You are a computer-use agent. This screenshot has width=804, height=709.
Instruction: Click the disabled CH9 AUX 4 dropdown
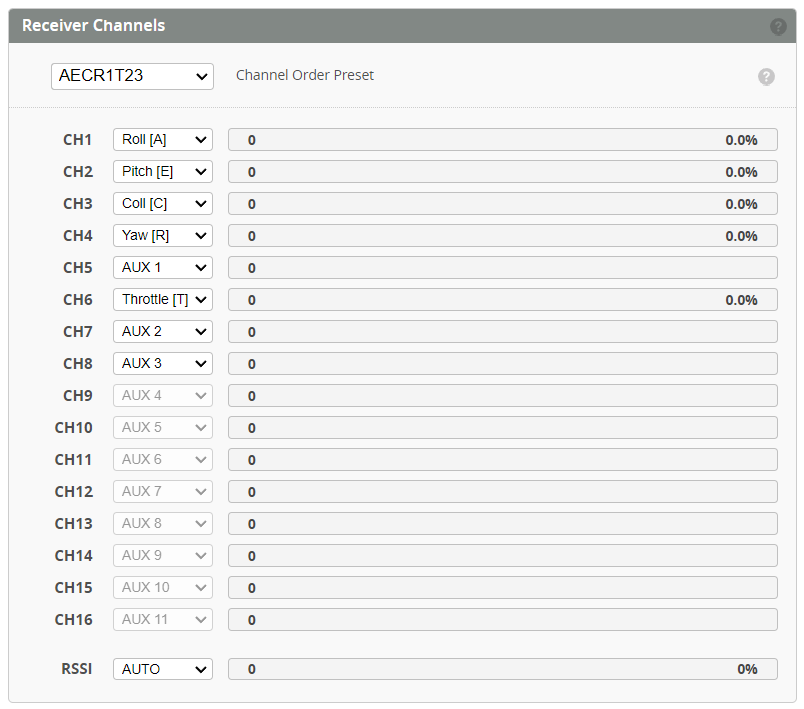[162, 395]
